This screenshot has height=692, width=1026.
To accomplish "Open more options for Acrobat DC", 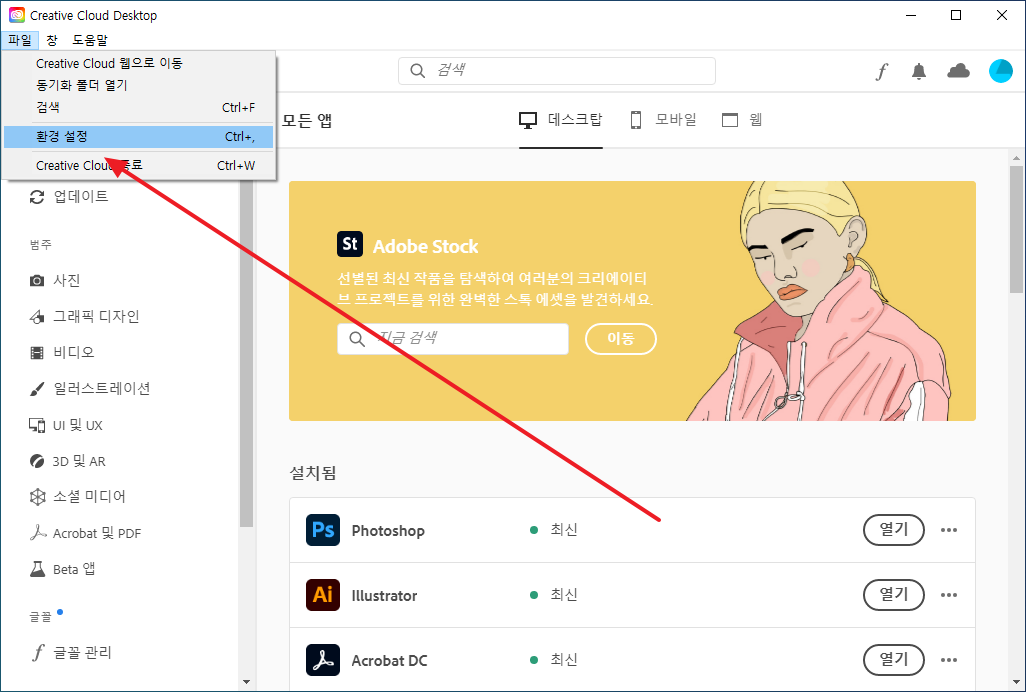I will coord(949,660).
